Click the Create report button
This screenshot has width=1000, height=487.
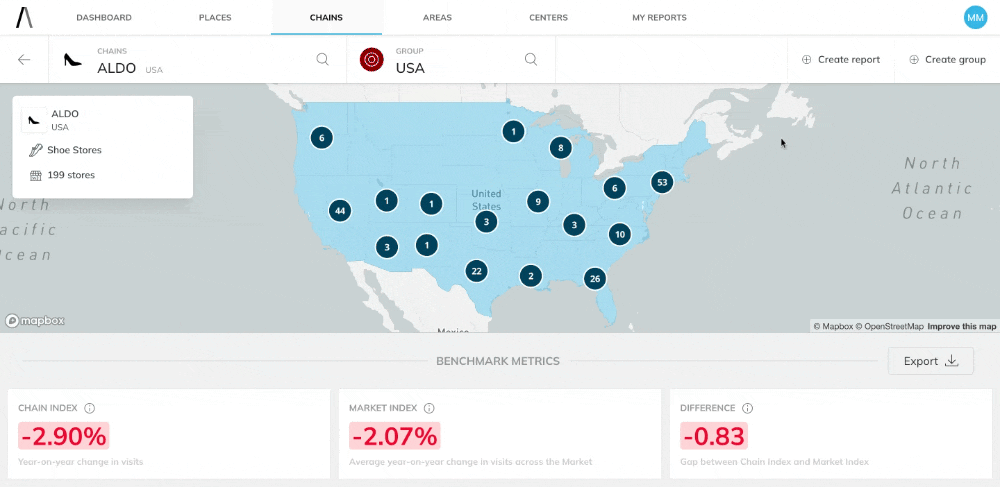click(x=840, y=60)
